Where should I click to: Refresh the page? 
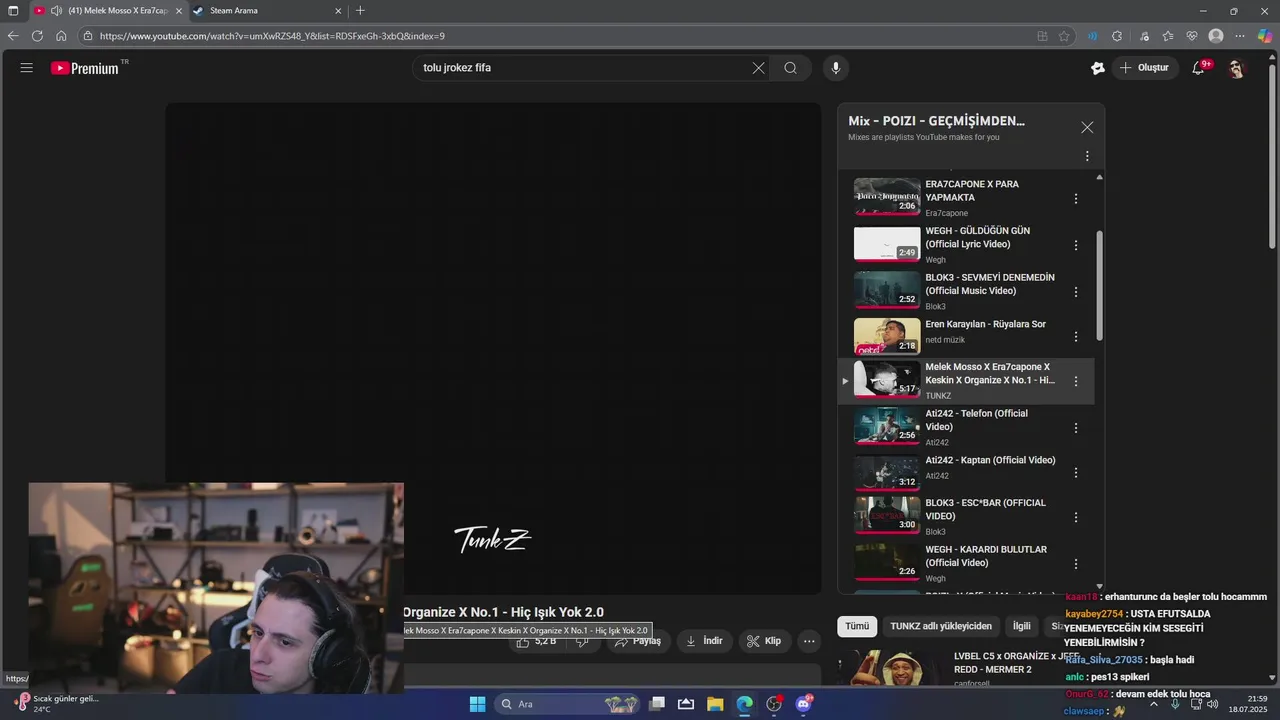tap(37, 36)
